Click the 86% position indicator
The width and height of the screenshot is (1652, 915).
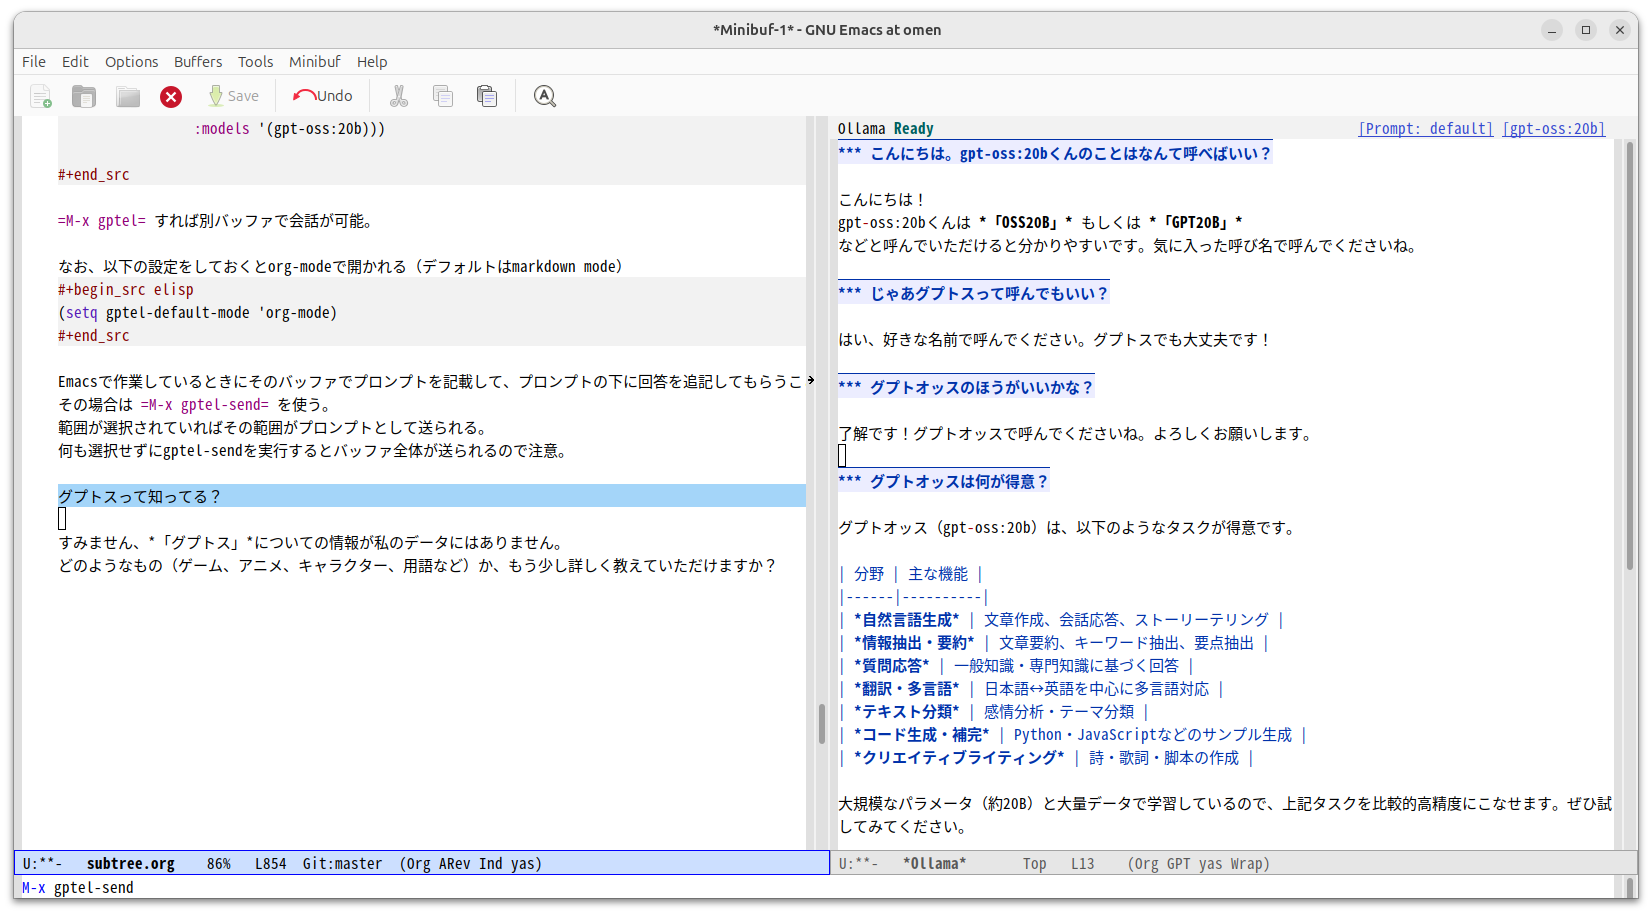[x=219, y=864]
